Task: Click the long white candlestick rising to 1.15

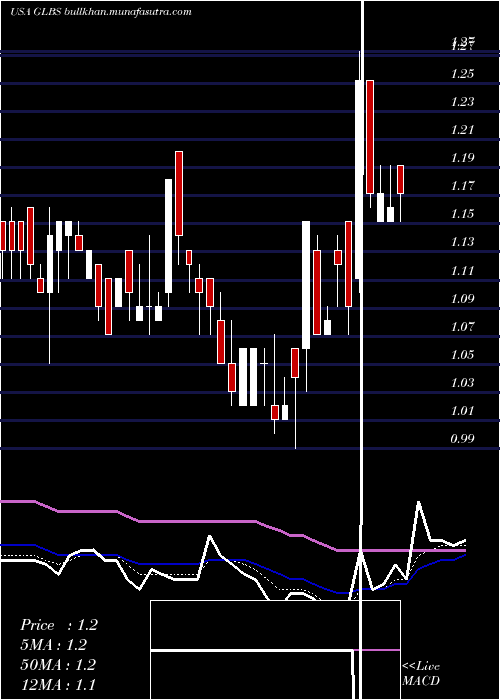Action: [x=306, y=285]
